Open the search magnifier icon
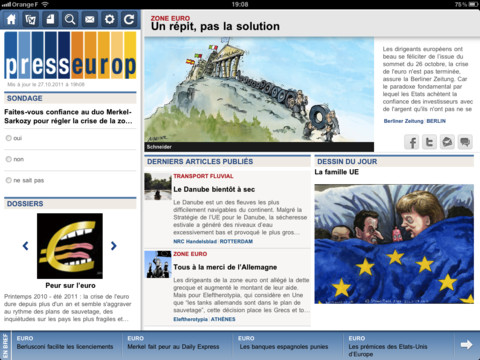This screenshot has height=360, width=480. 70,19
